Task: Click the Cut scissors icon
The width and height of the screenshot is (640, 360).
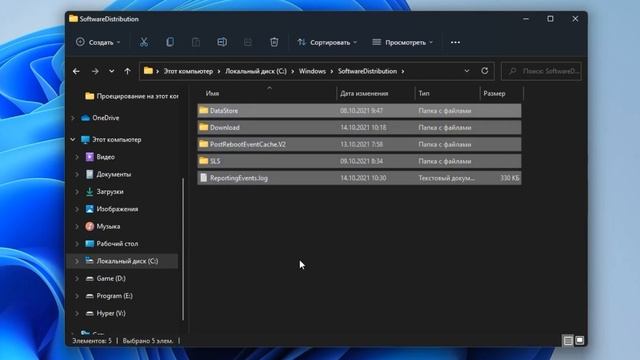Action: [144, 42]
